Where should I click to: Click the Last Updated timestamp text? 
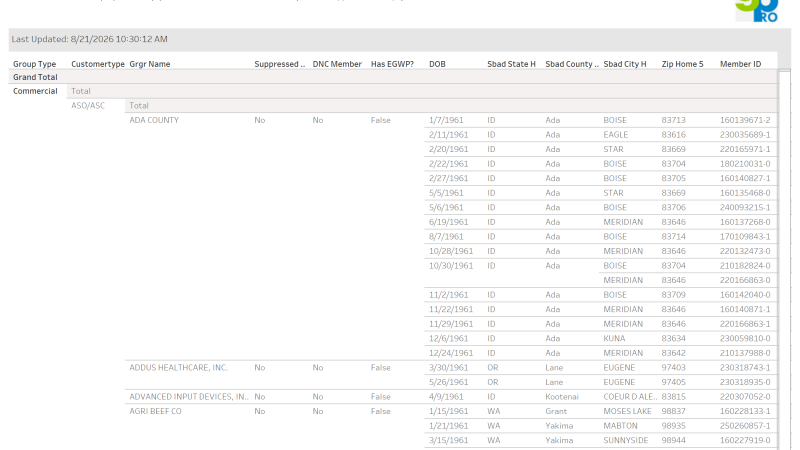(x=89, y=39)
